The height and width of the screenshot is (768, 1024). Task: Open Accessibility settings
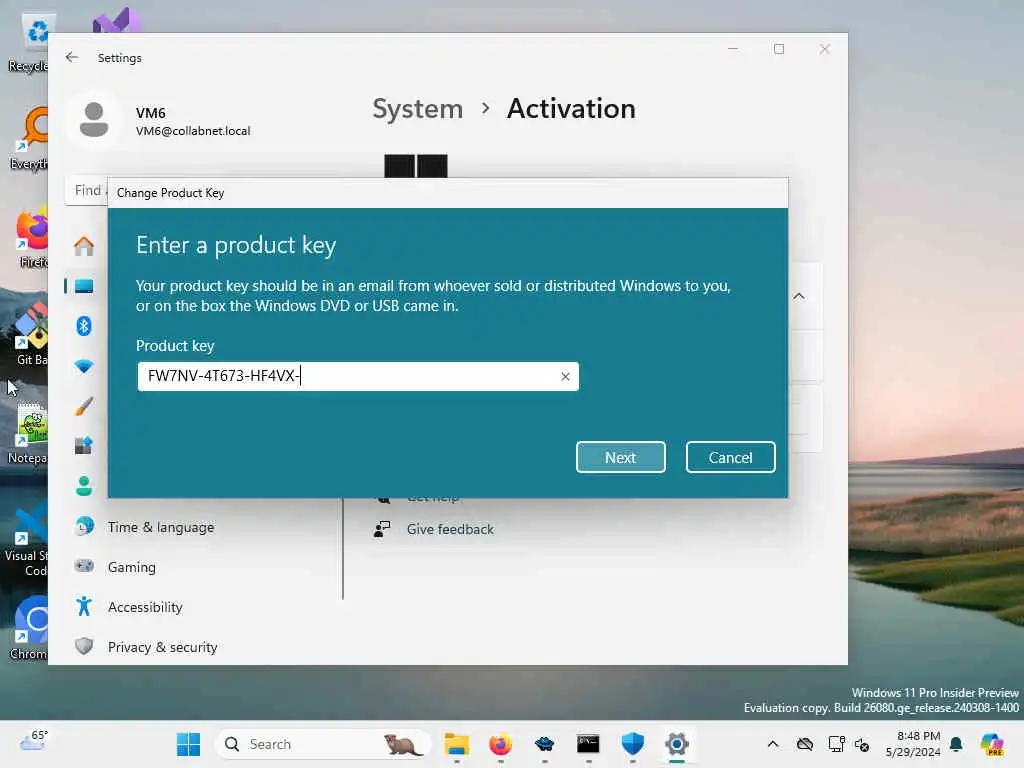[145, 607]
